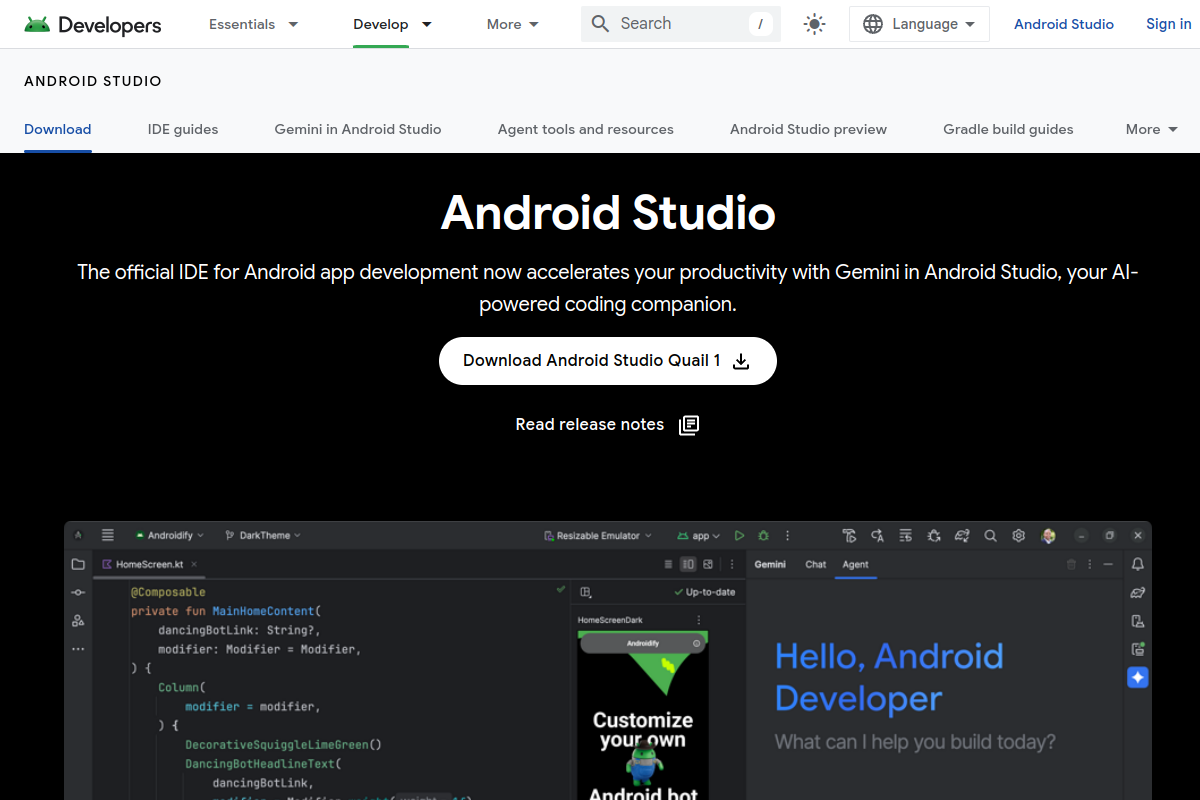Click the Android Developers logo
This screenshot has height=800, width=1200.
92,24
